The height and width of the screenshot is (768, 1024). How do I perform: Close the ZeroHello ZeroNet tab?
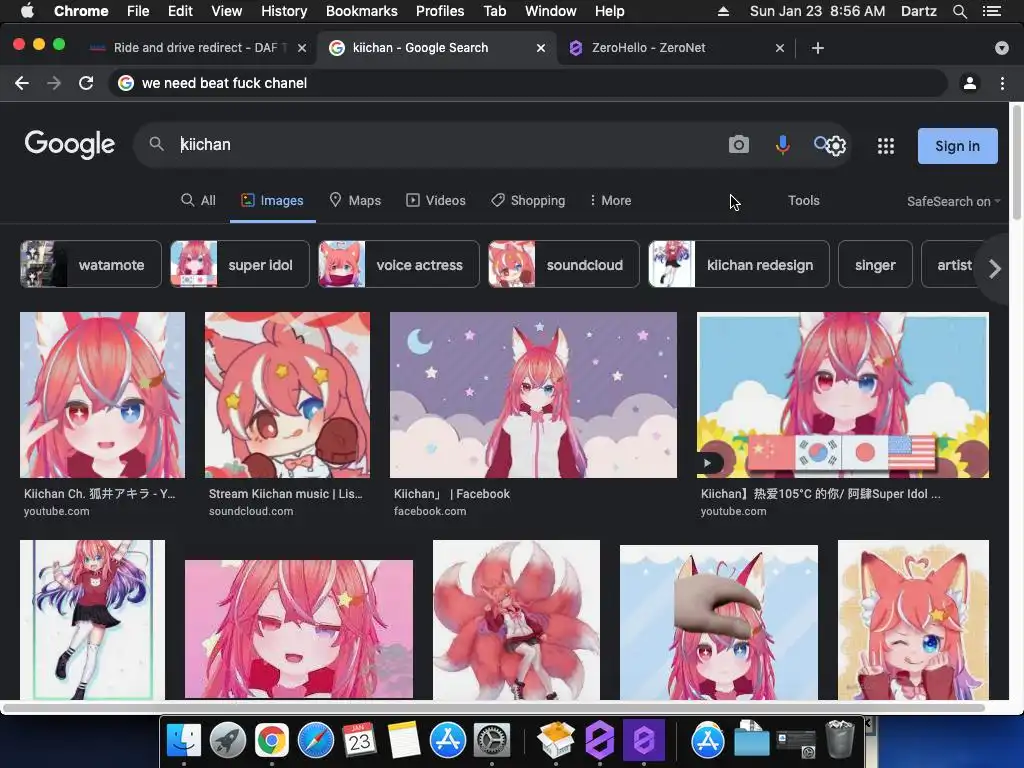pyautogui.click(x=780, y=48)
